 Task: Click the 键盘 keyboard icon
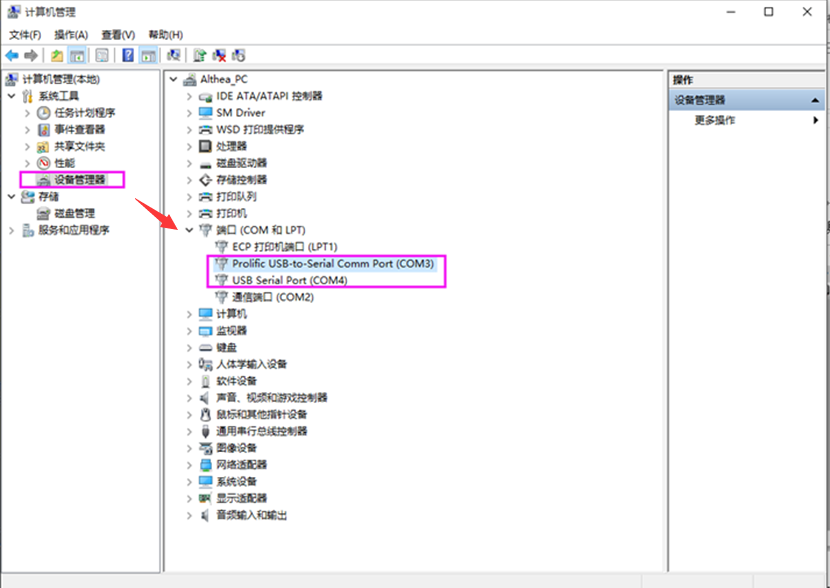coord(205,348)
